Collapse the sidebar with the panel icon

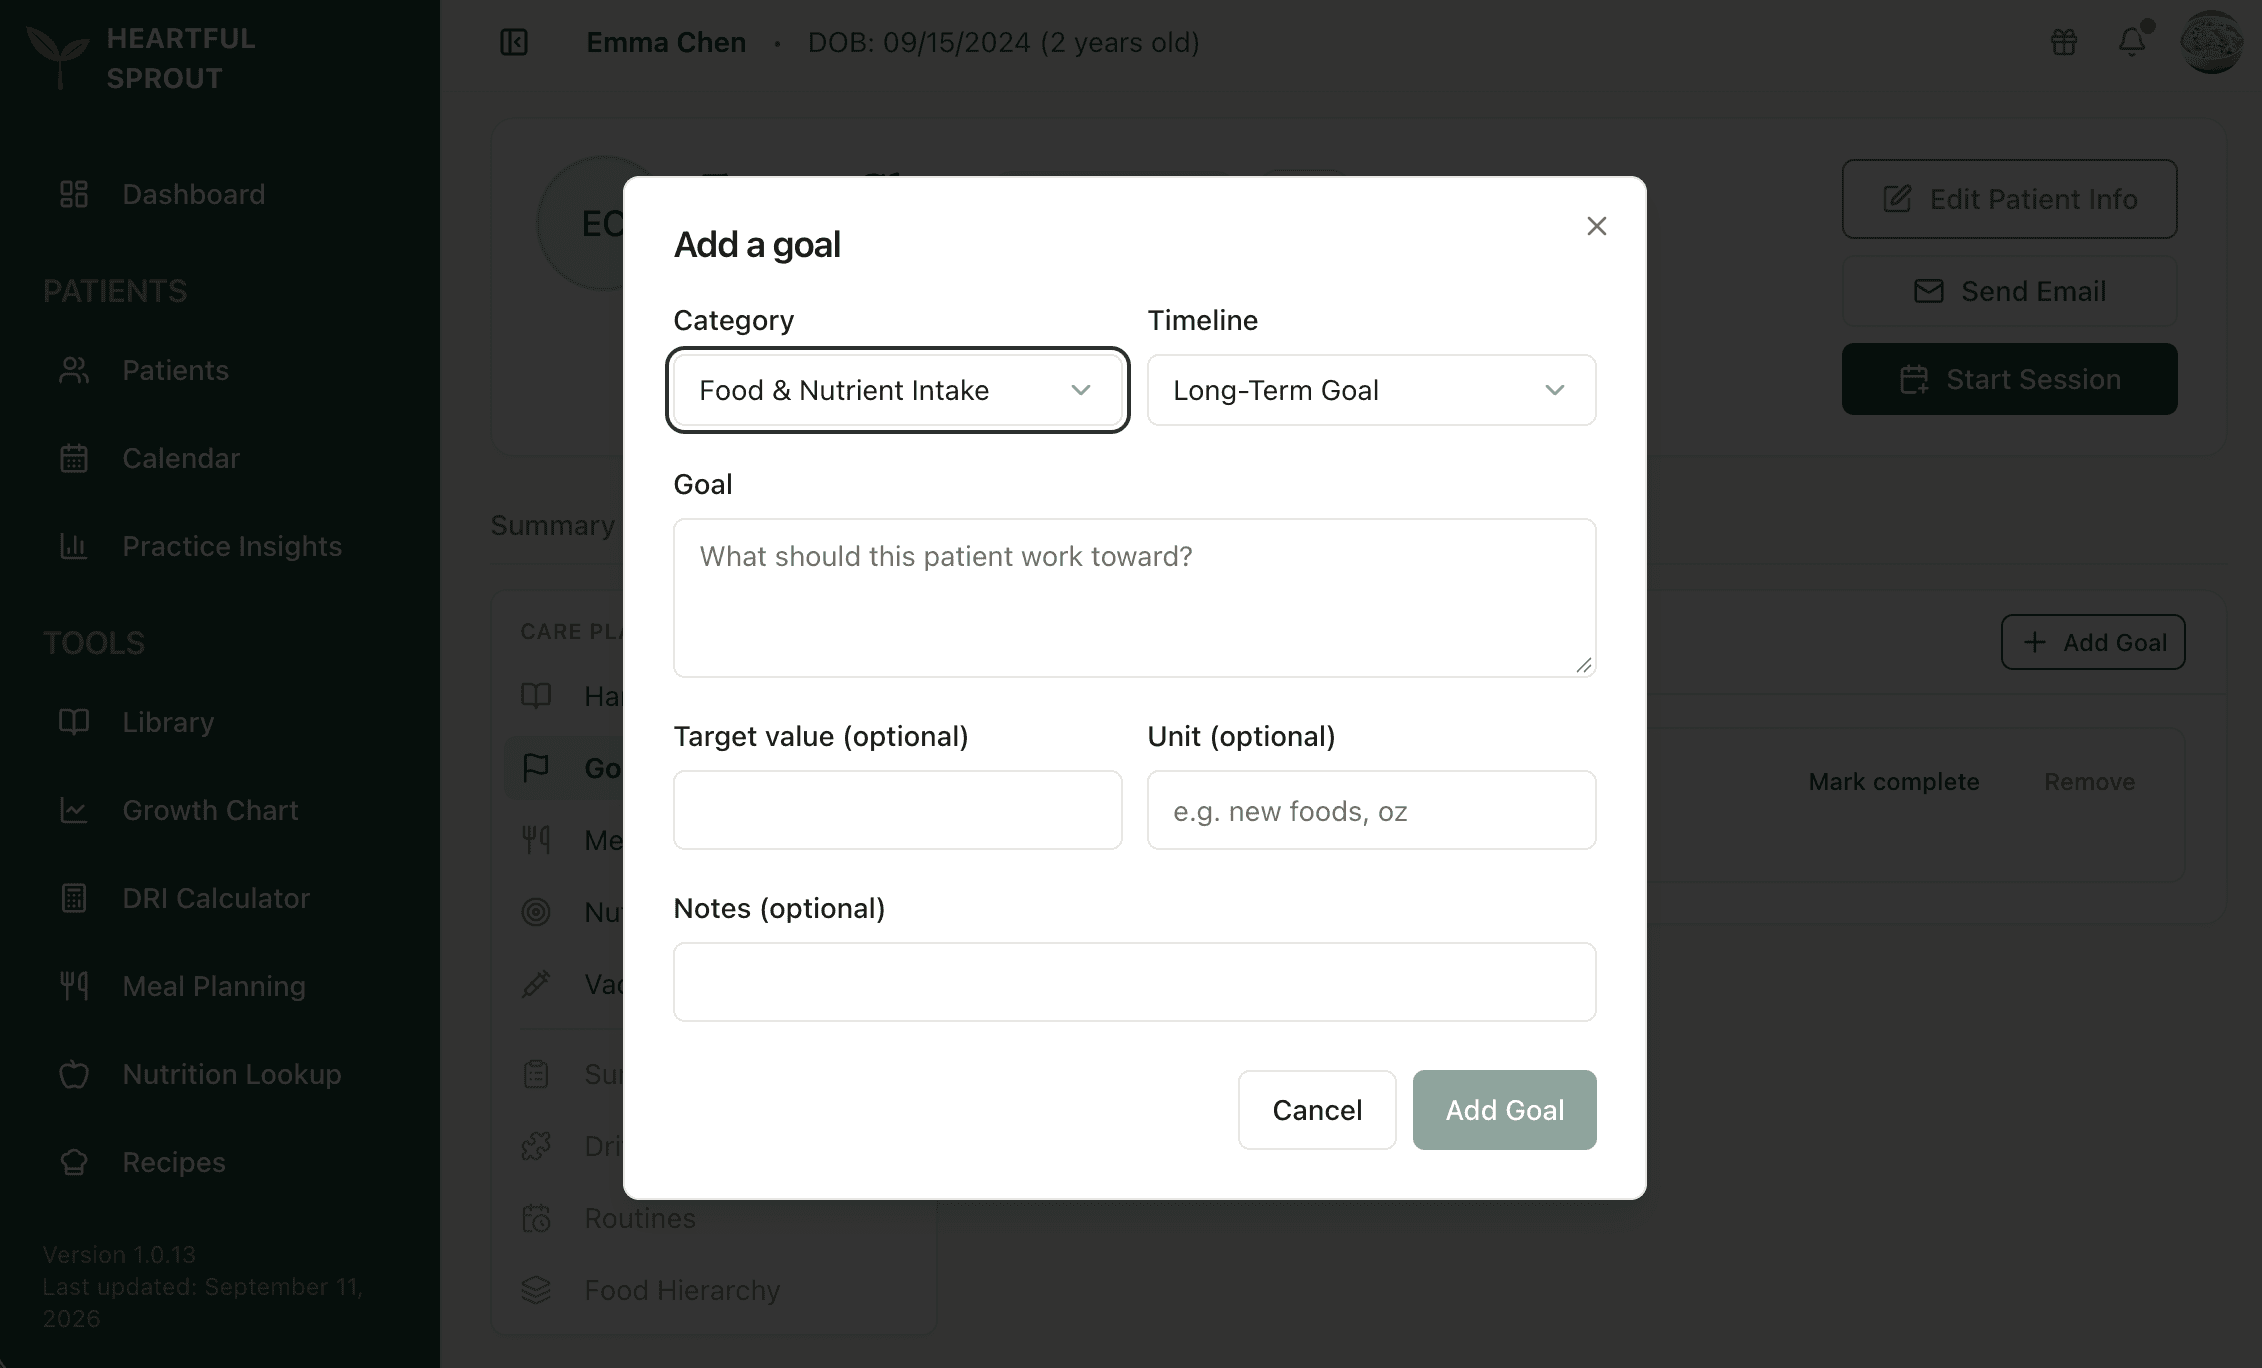514,42
